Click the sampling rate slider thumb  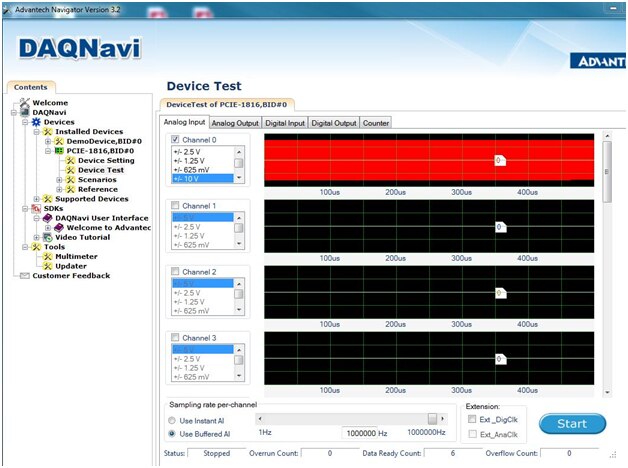(432, 419)
